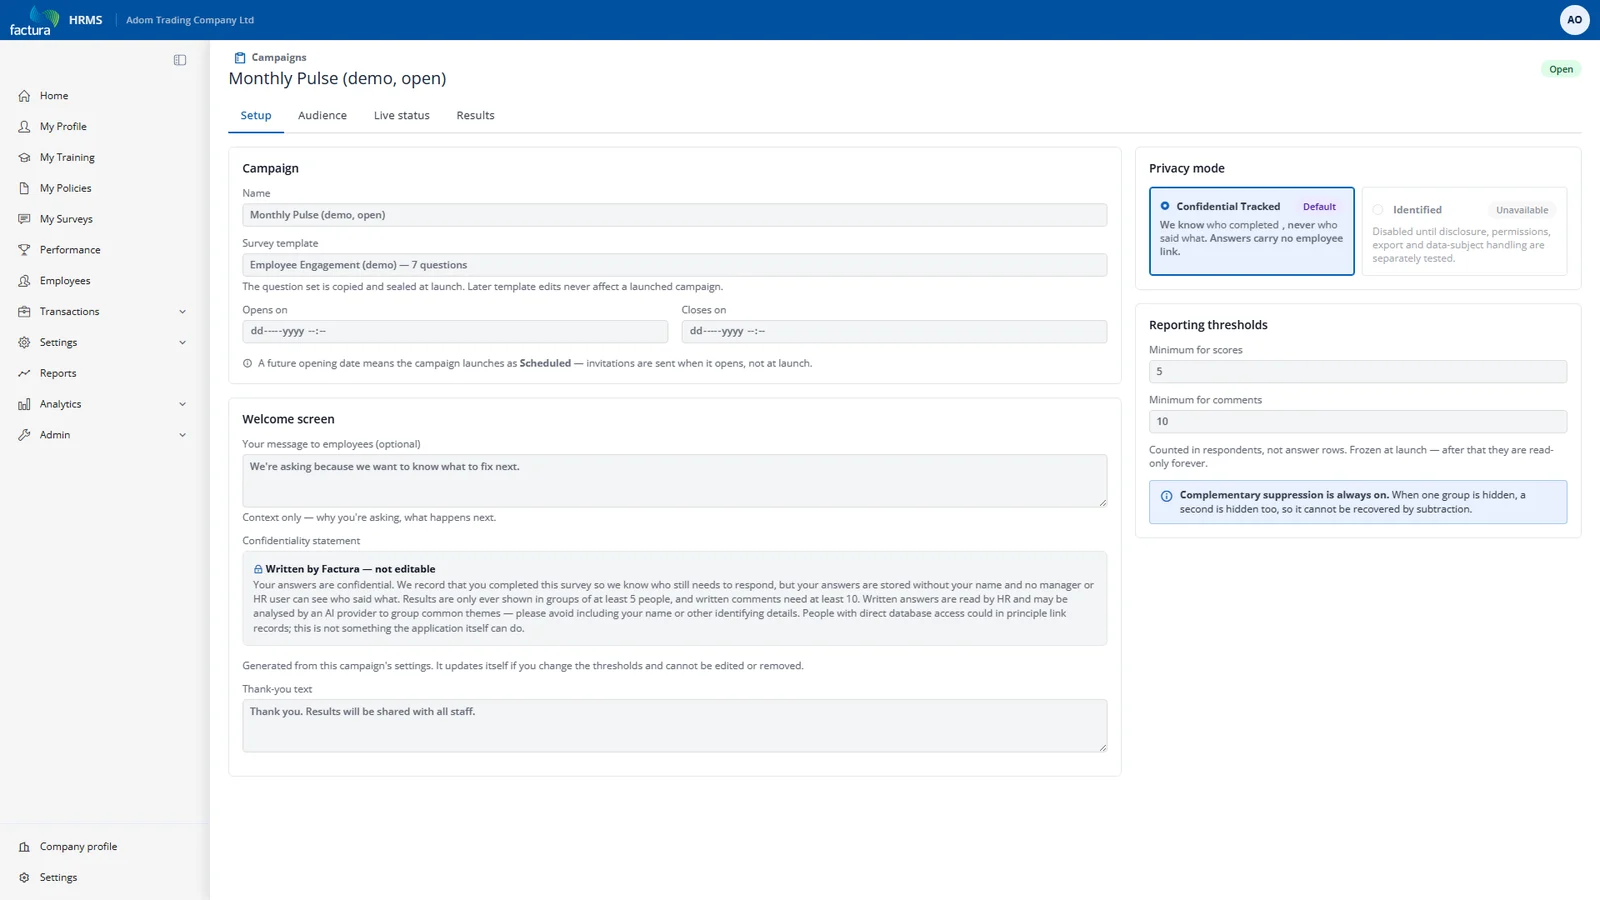Switch to the Live status tab
This screenshot has width=1600, height=900.
(402, 116)
